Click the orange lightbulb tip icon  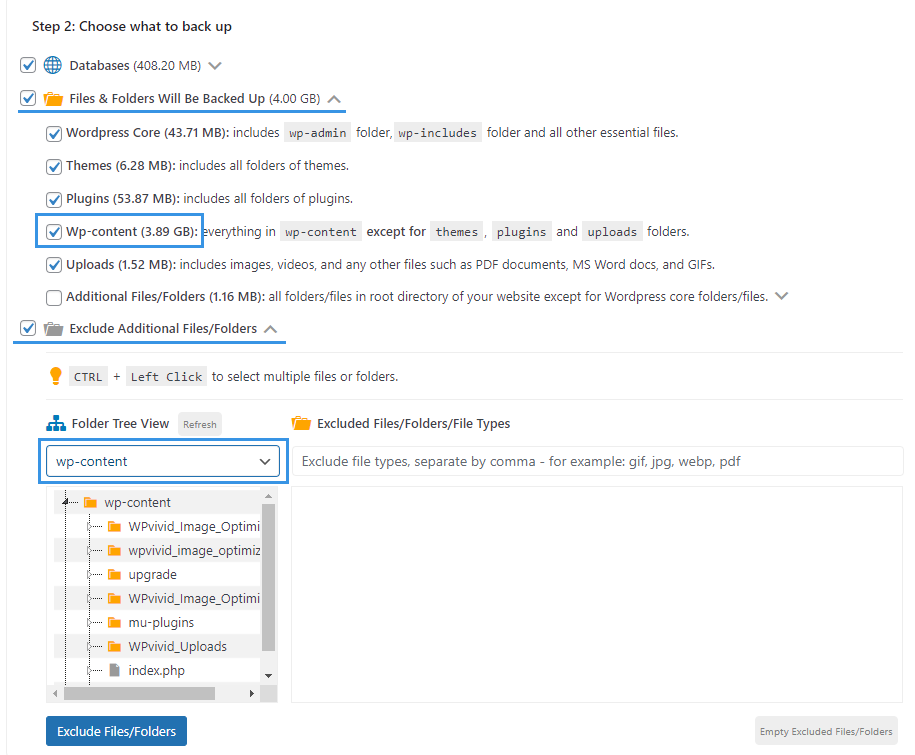(55, 376)
